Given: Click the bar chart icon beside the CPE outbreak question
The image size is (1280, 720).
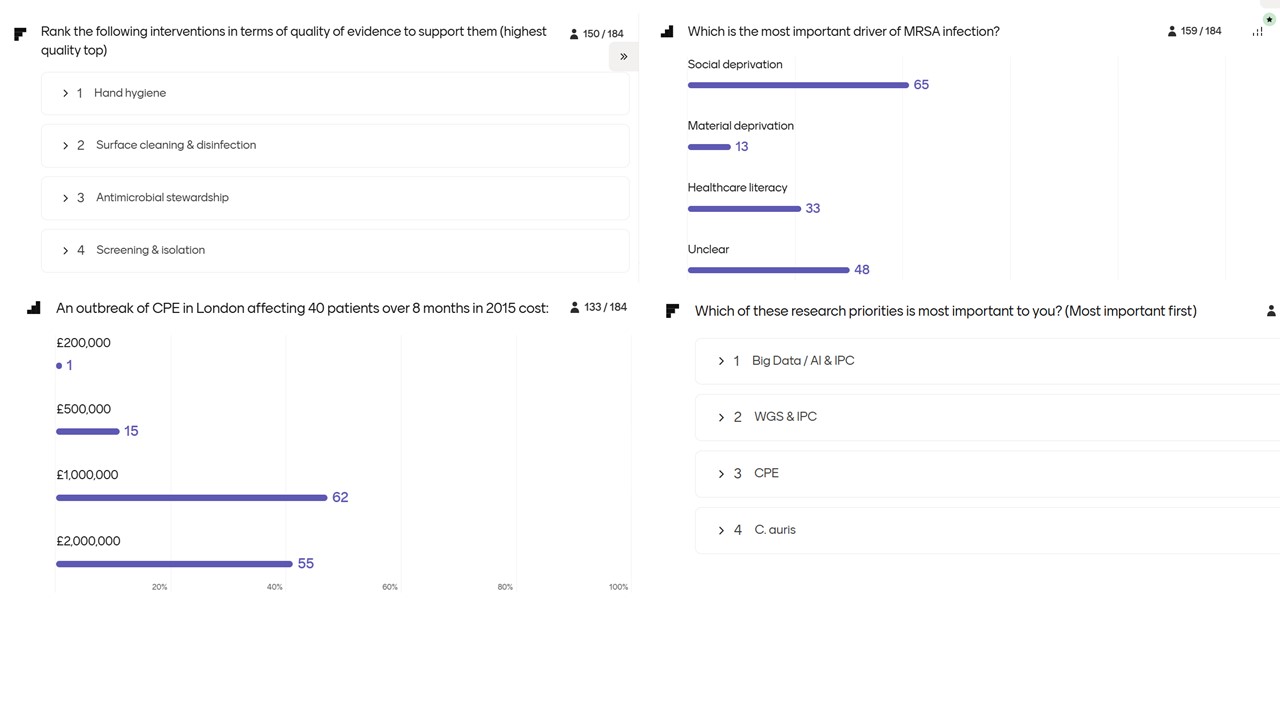Looking at the screenshot, I should tap(34, 308).
